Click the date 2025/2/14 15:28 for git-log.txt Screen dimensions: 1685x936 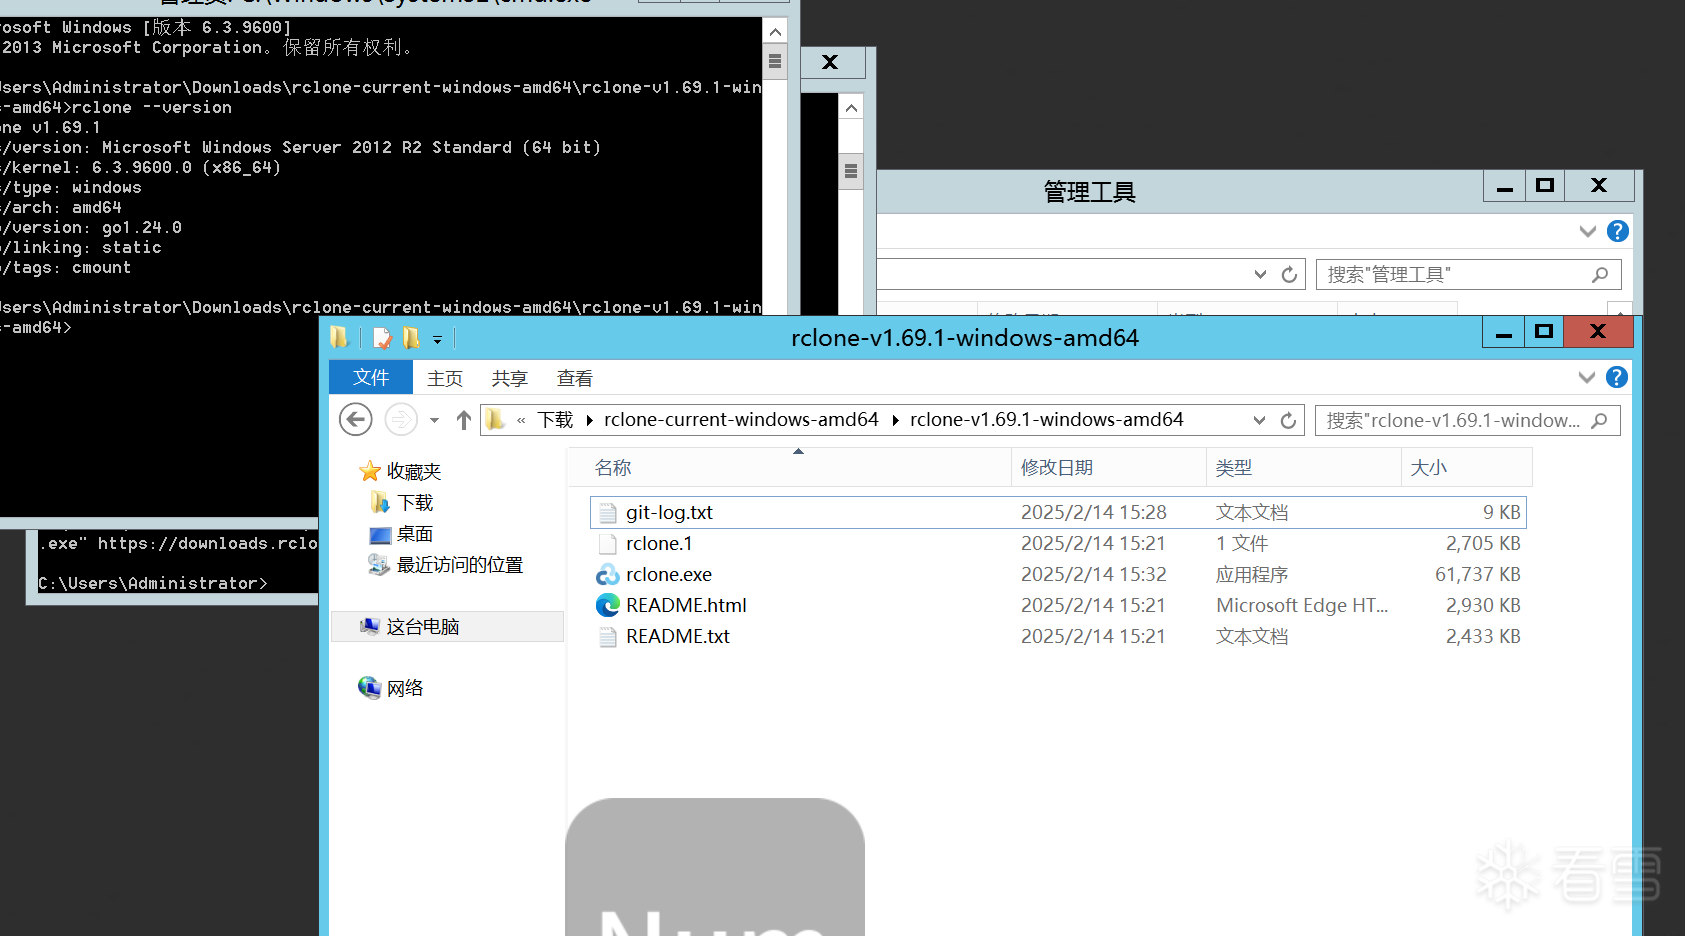pos(1094,513)
